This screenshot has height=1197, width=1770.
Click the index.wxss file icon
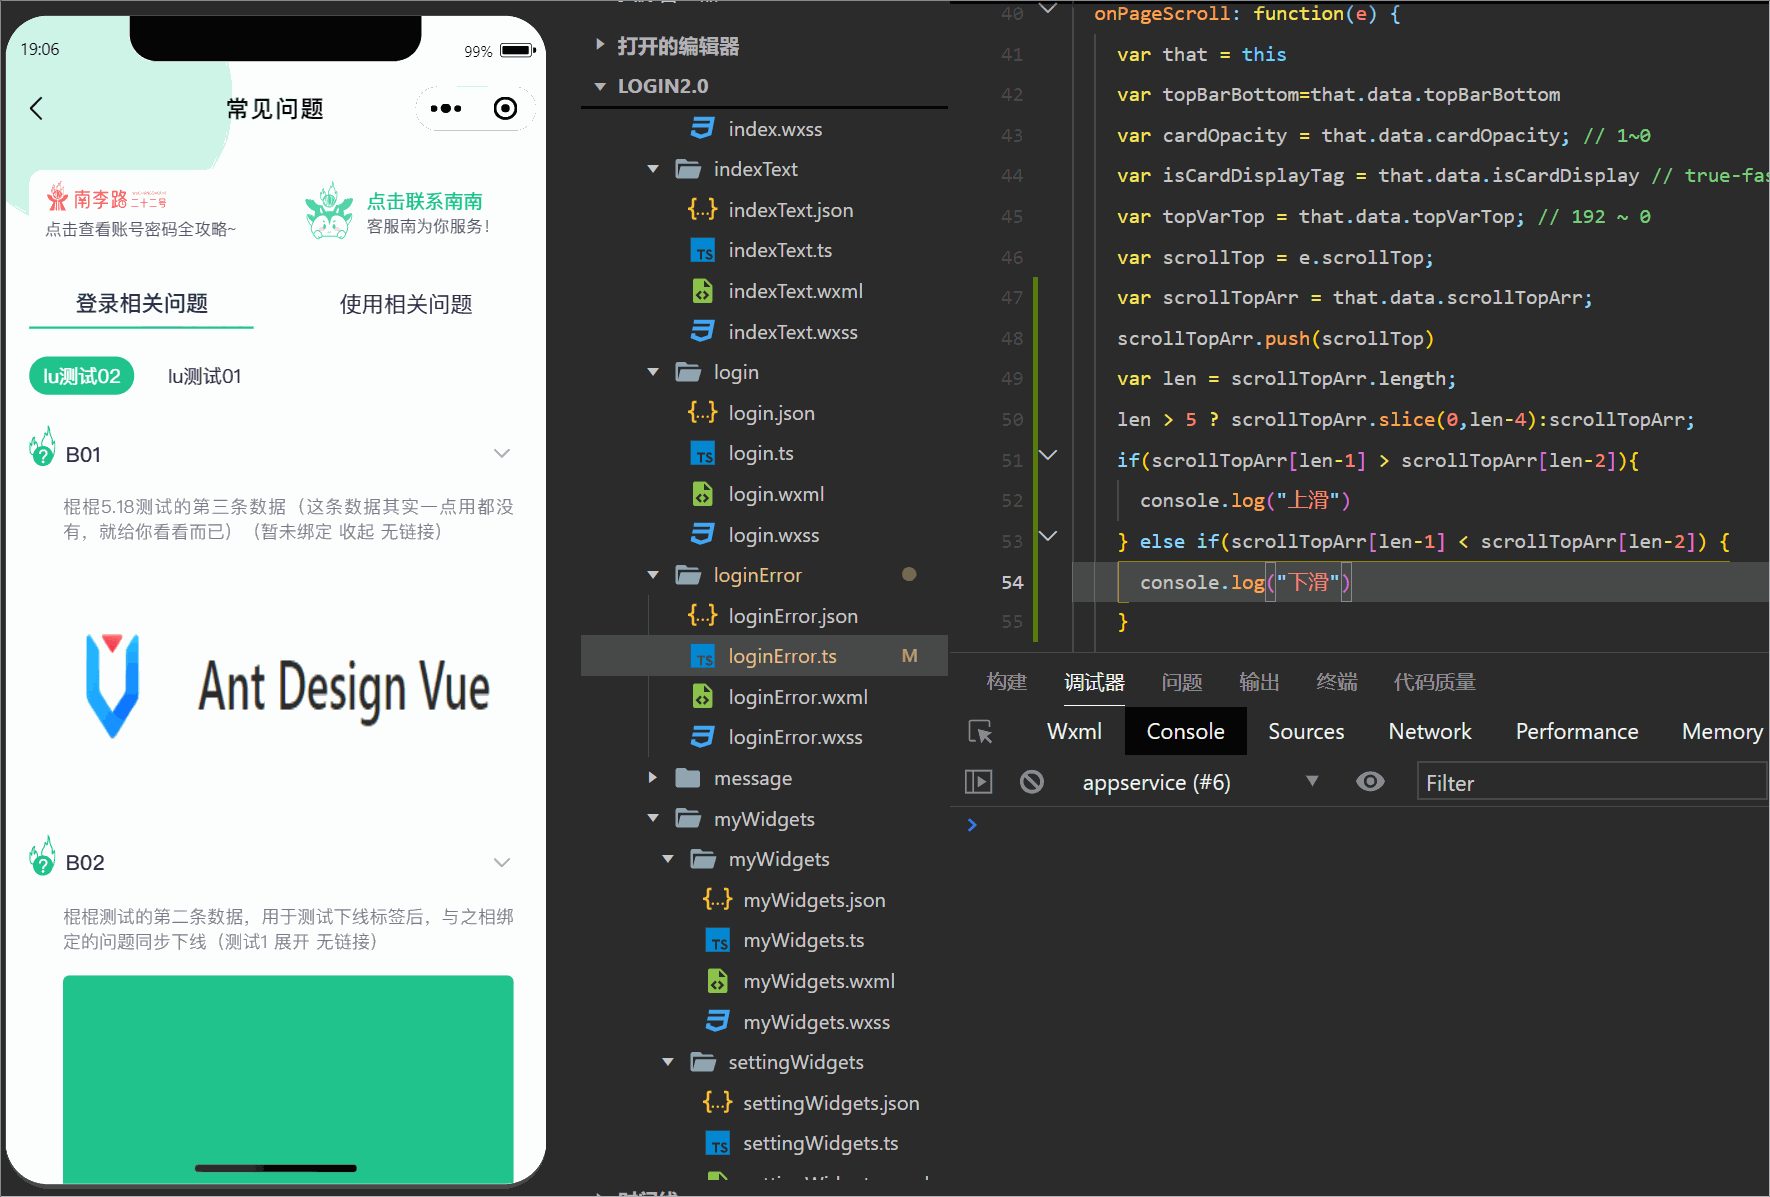pyautogui.click(x=703, y=128)
